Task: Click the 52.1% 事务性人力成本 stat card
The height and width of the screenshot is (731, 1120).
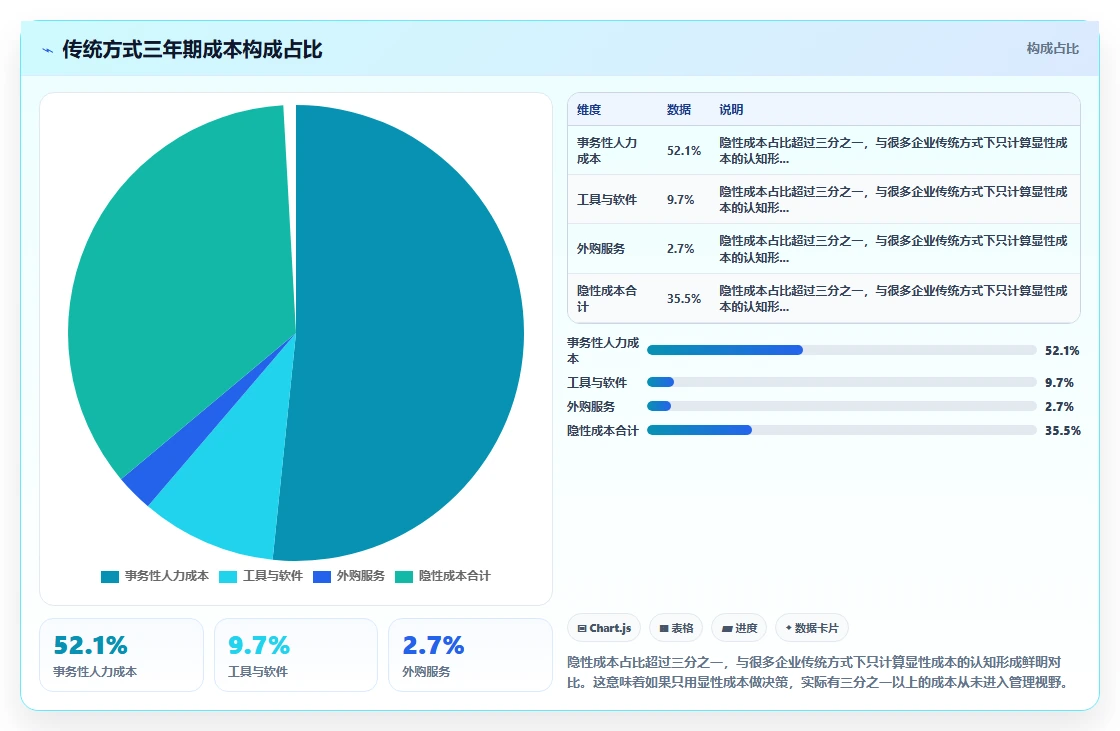Action: point(121,655)
